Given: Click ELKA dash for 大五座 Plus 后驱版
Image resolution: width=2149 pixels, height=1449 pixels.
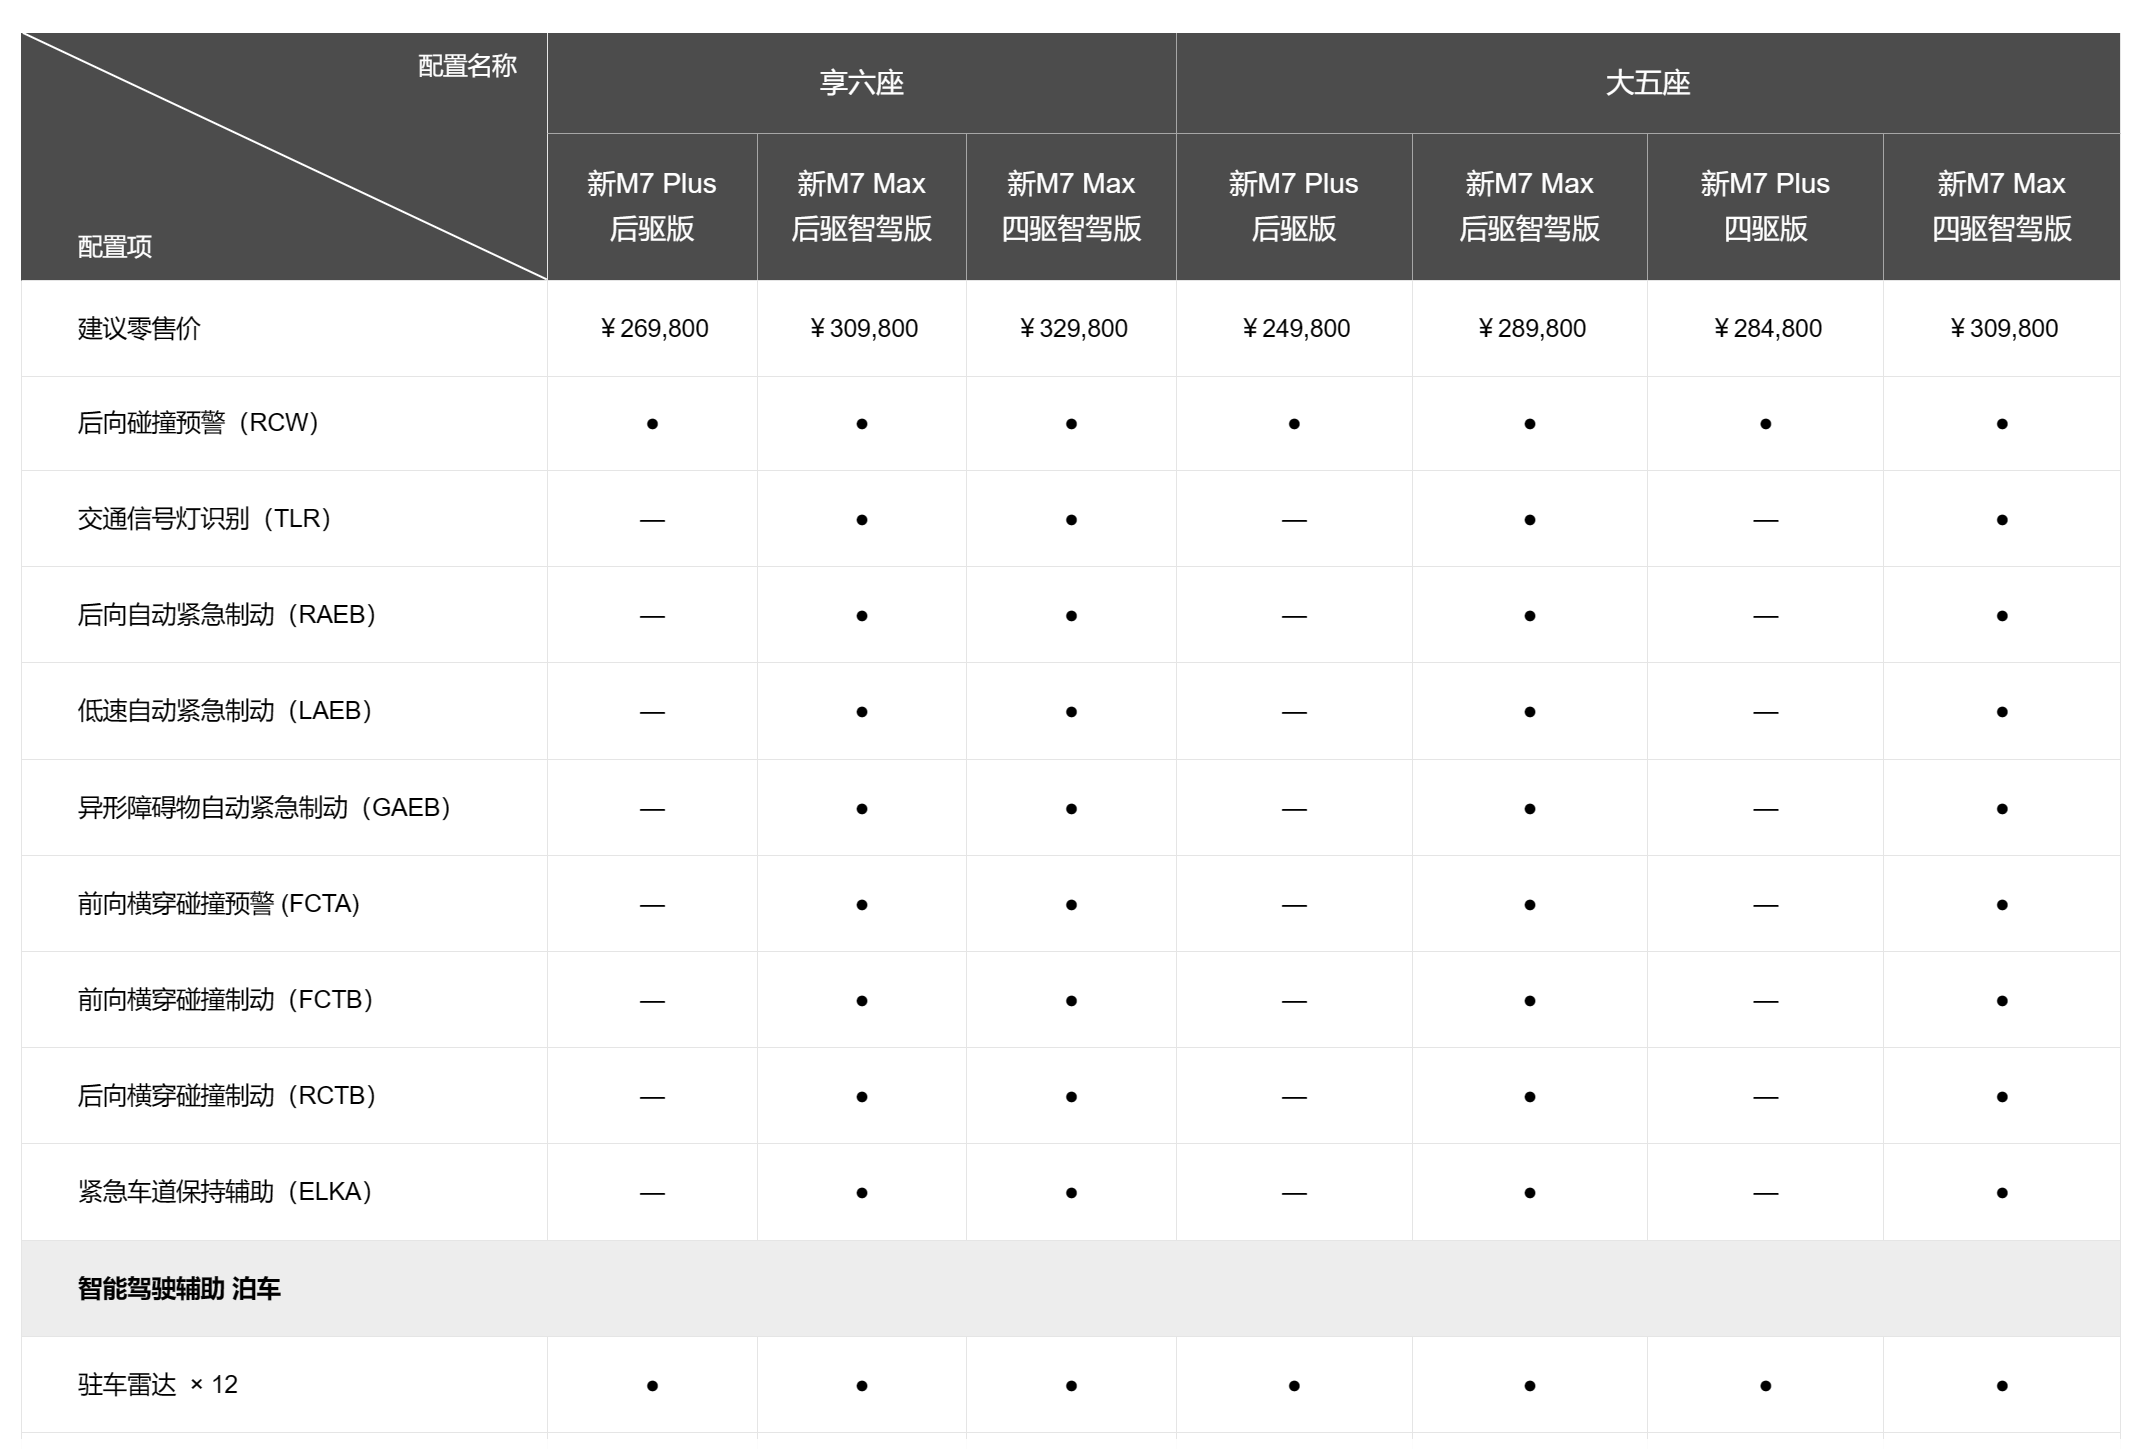Looking at the screenshot, I should pyautogui.click(x=1294, y=1193).
